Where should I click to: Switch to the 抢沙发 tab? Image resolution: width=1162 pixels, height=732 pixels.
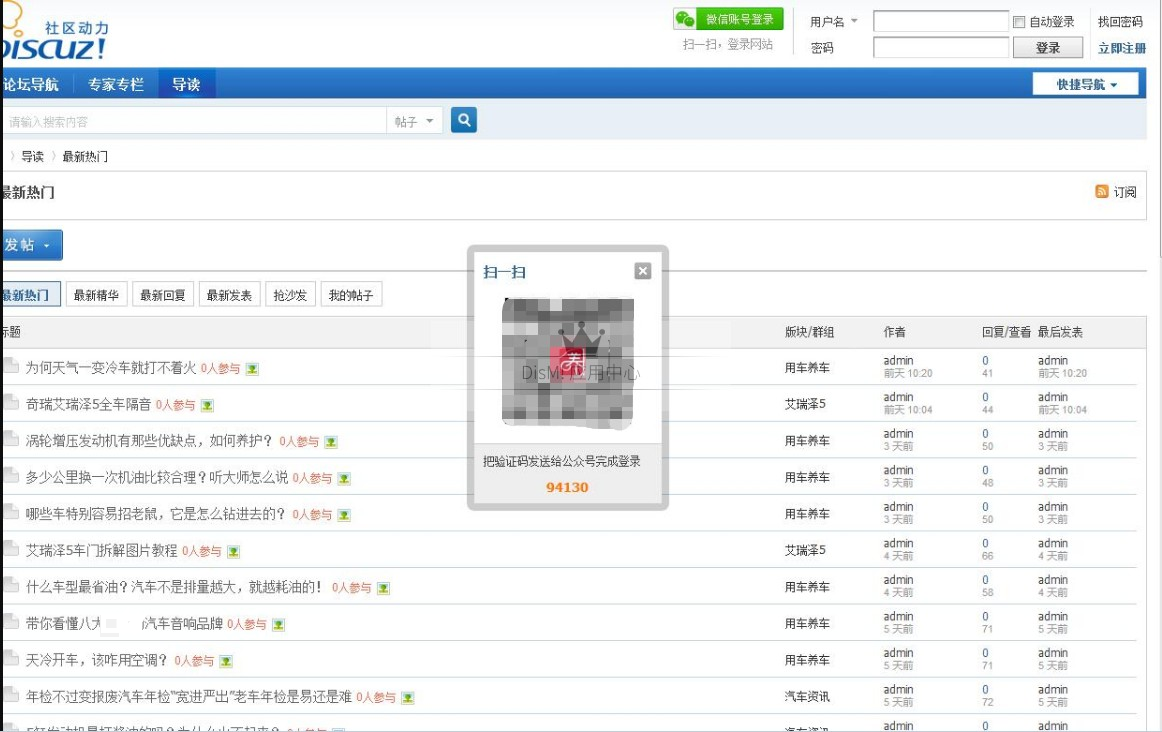pyautogui.click(x=290, y=295)
